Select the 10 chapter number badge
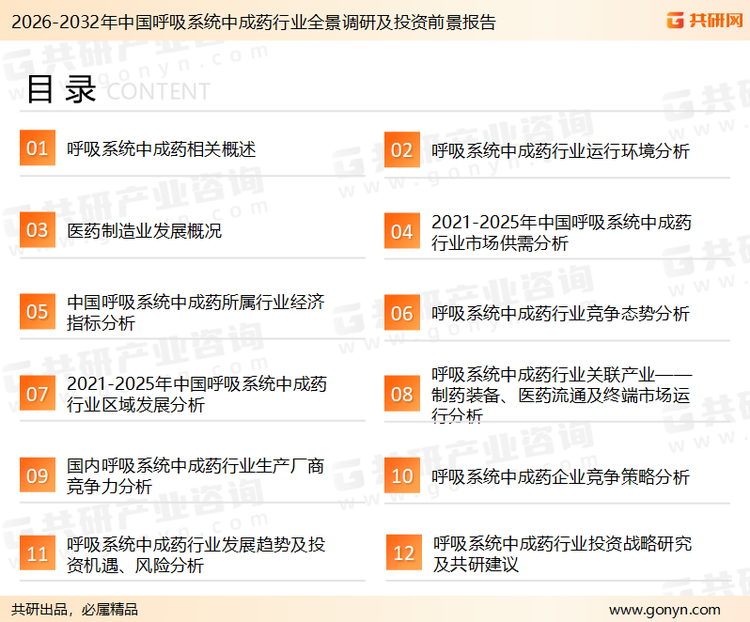This screenshot has height=622, width=750. coord(401,476)
